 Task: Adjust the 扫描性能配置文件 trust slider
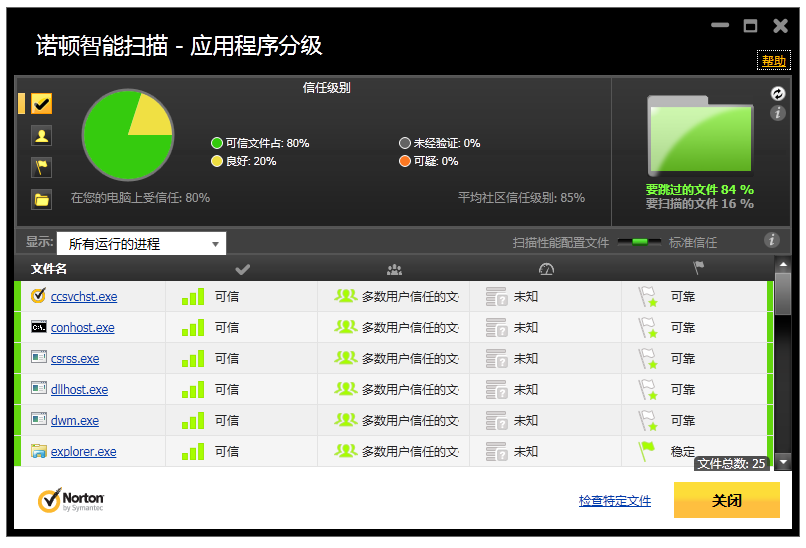coord(639,242)
